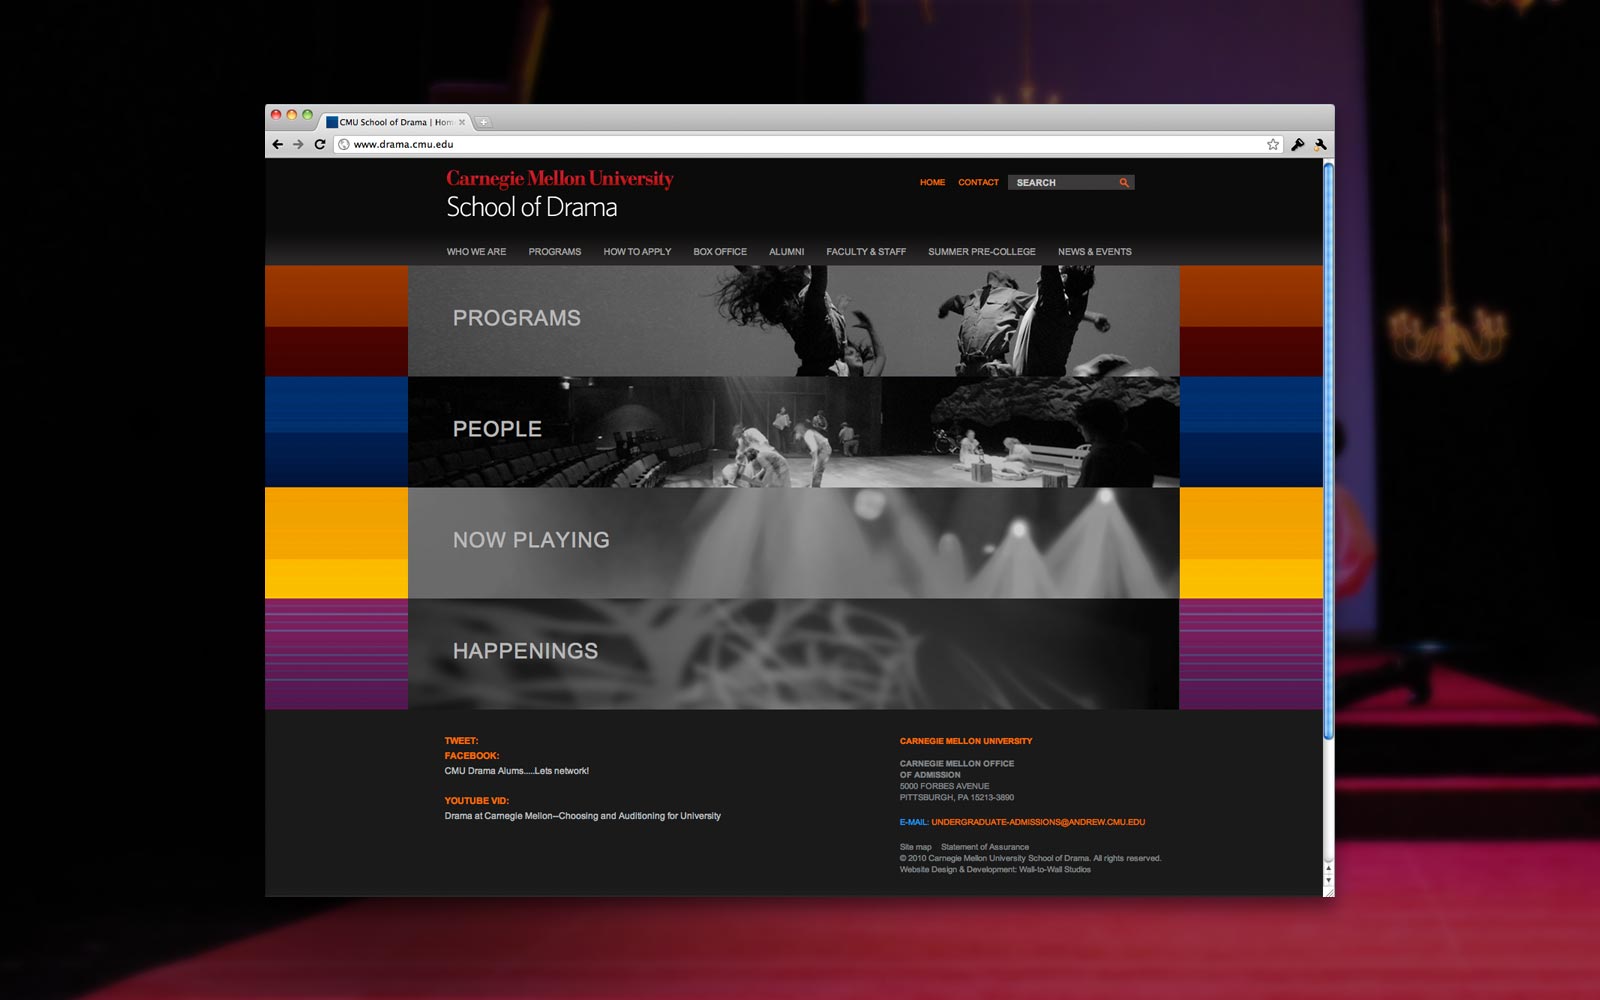Image resolution: width=1600 pixels, height=1000 pixels.
Task: Open the HAPPENINGS banner
Action: point(793,654)
